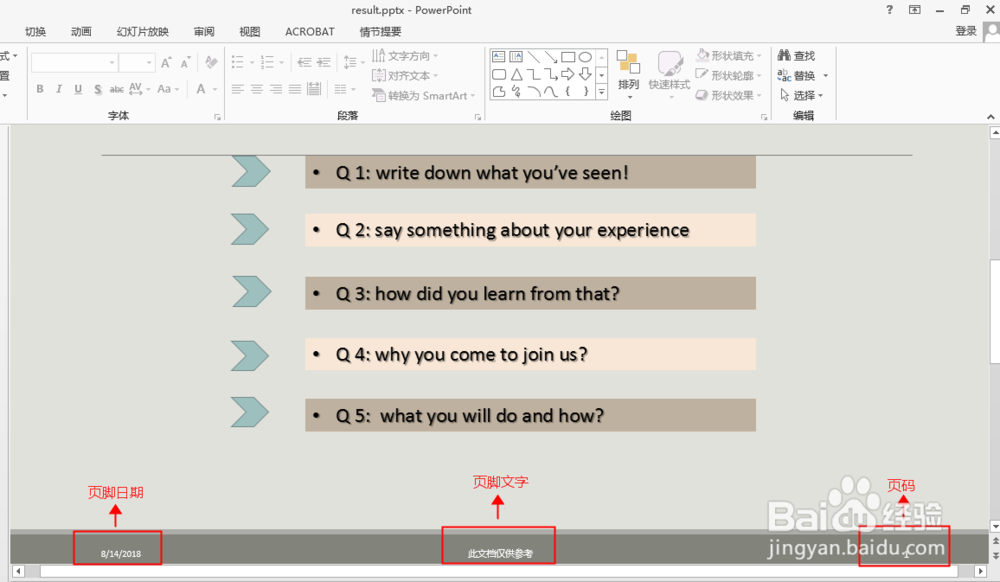Toggle Bold formatting button
Screen dimensions: 1000x582
40,89
